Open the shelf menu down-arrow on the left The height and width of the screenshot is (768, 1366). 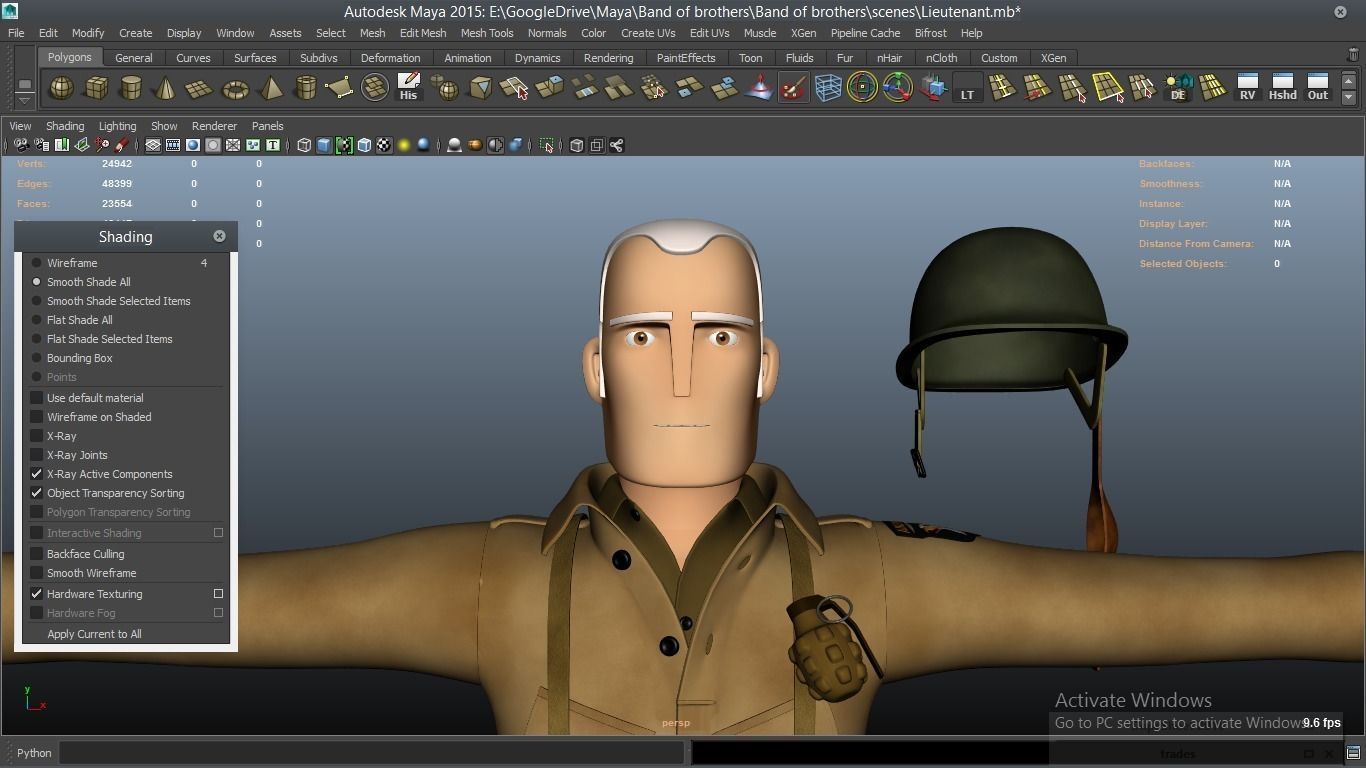25,99
